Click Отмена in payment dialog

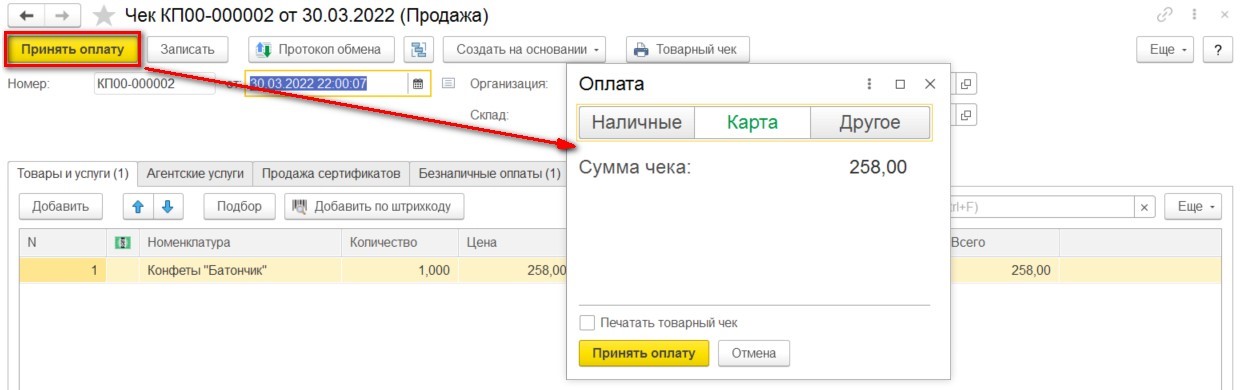click(x=754, y=353)
